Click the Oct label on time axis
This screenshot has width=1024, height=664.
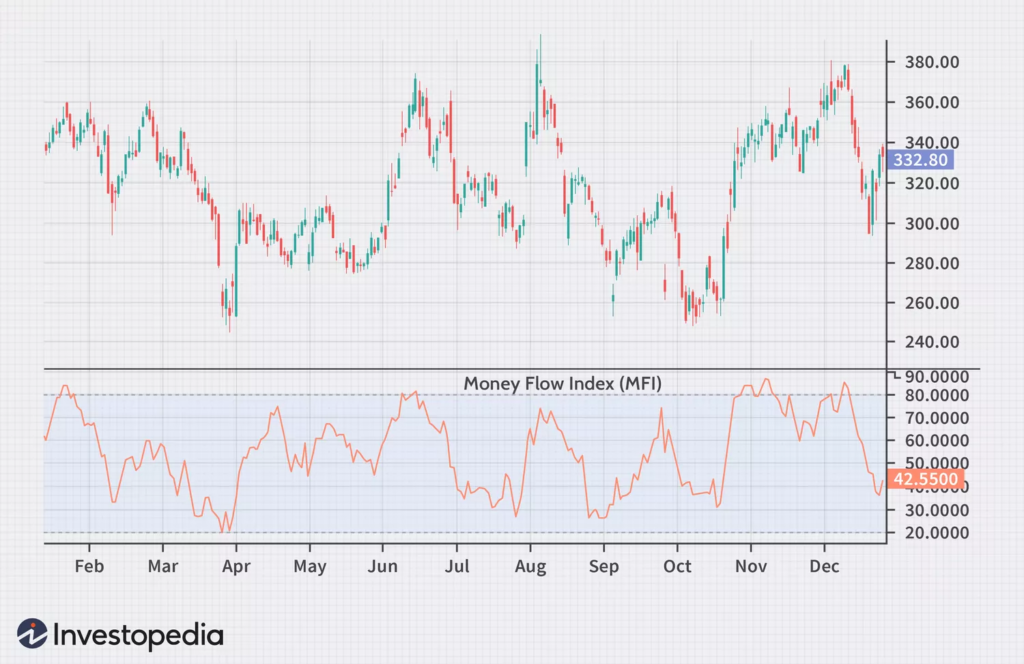[x=677, y=566]
